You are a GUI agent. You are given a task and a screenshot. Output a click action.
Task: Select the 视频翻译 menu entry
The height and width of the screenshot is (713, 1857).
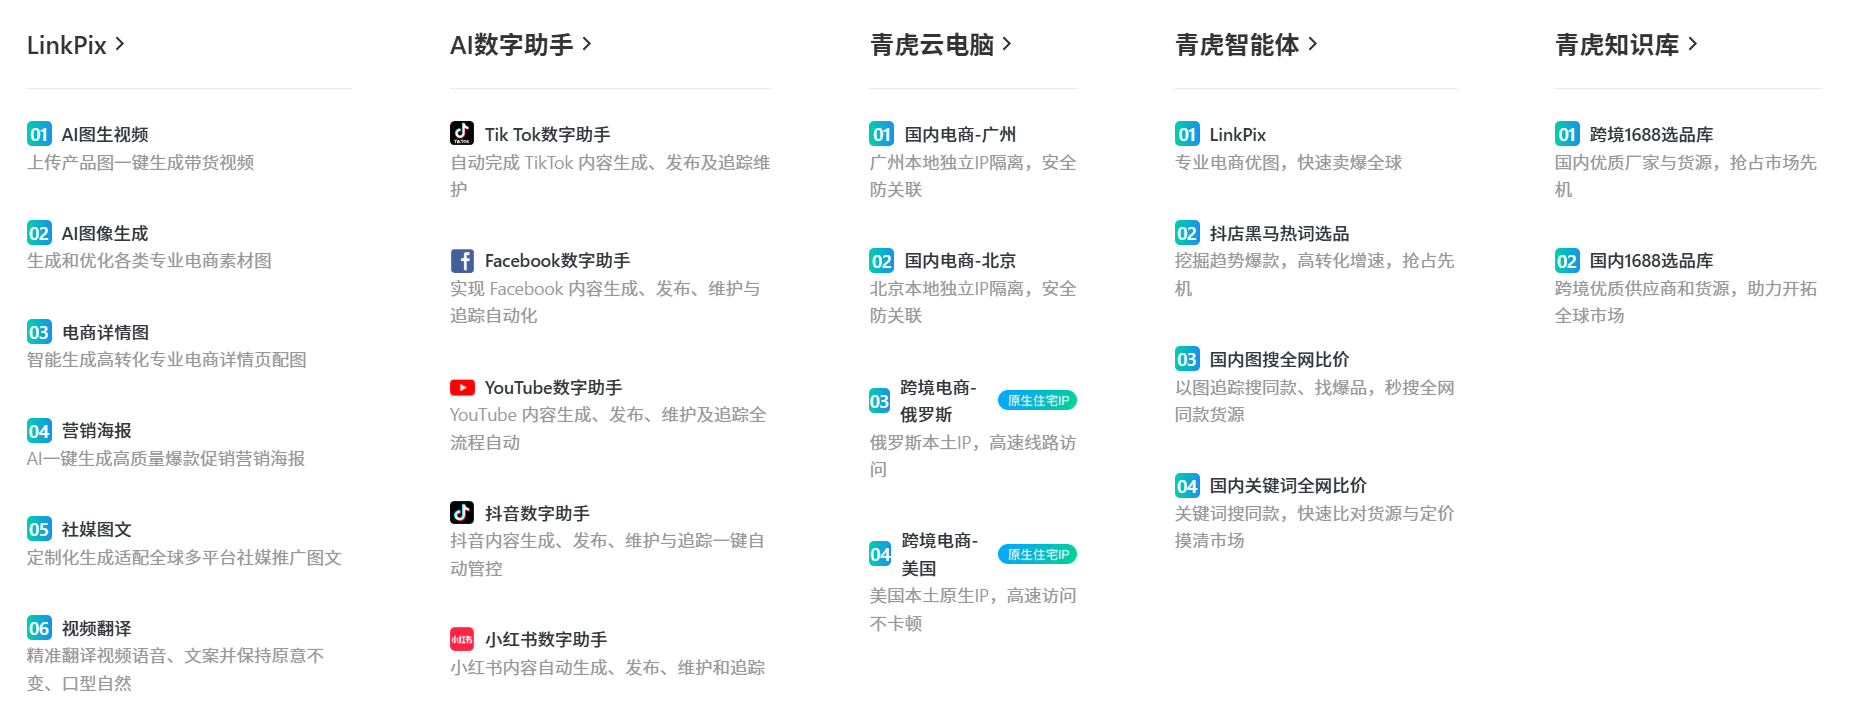[x=96, y=628]
